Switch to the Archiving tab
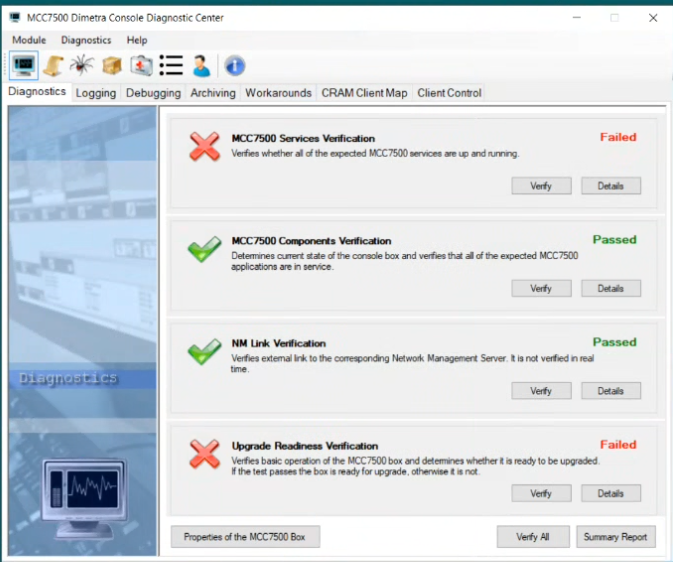Viewport: 673px width, 562px height. click(213, 93)
